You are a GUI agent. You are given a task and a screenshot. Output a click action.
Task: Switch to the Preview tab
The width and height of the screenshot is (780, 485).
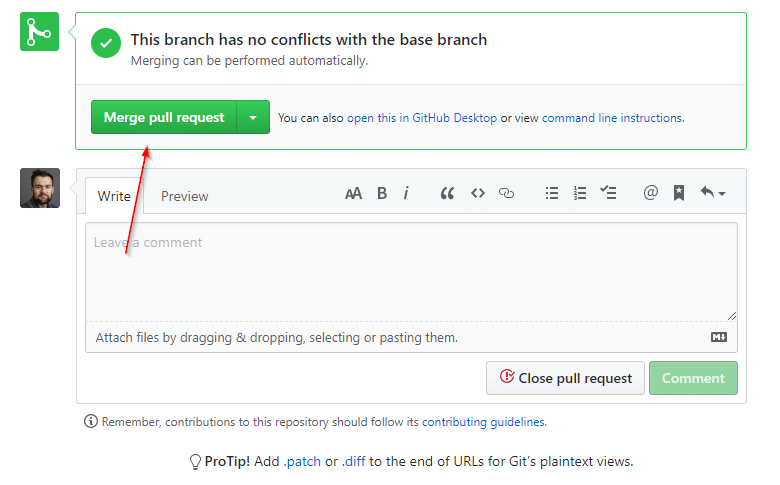[x=184, y=196]
